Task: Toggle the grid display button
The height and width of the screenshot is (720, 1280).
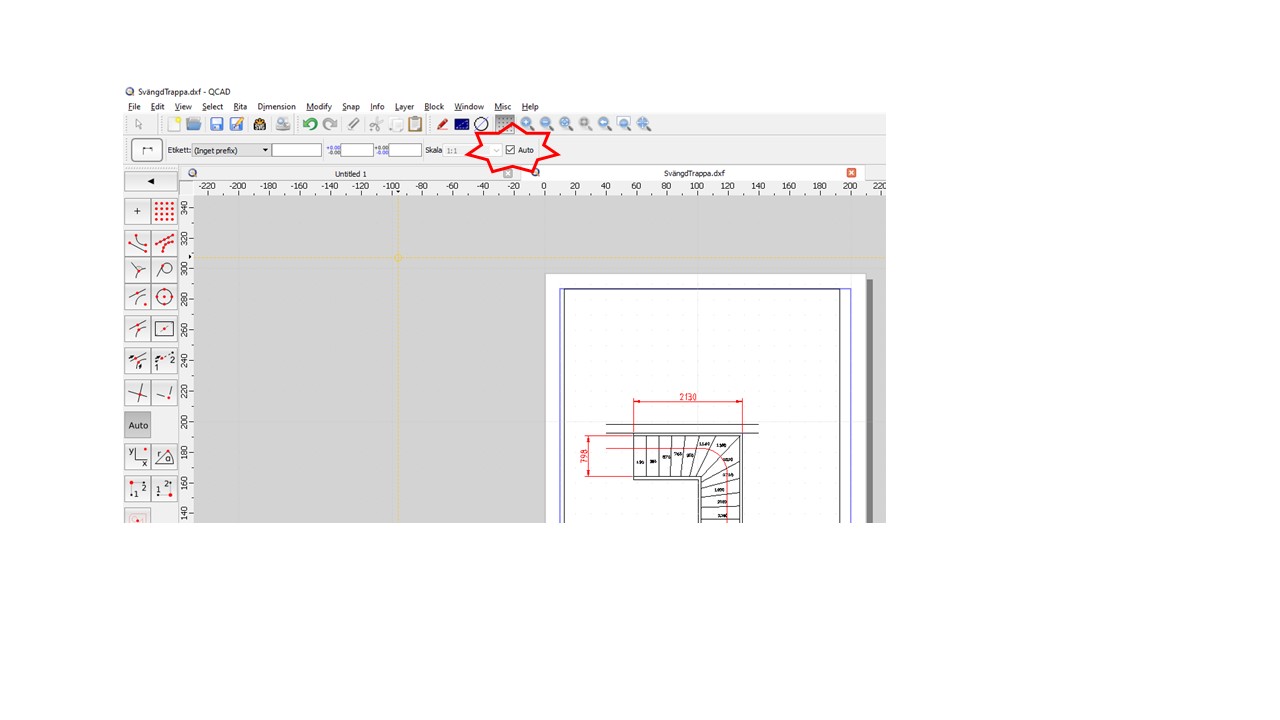Action: [x=505, y=124]
